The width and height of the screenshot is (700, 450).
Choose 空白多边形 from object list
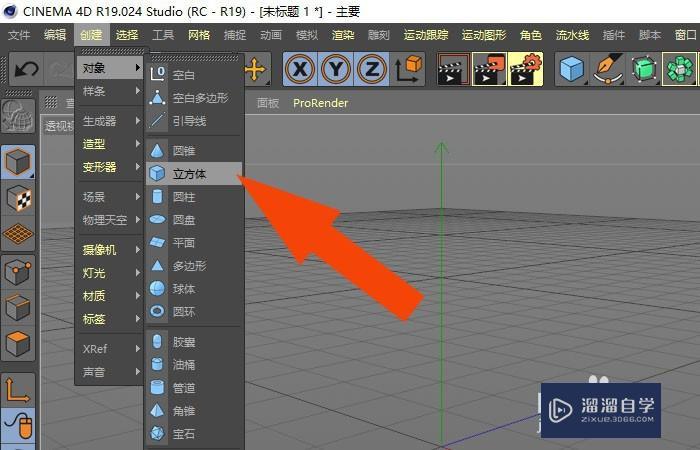point(195,98)
